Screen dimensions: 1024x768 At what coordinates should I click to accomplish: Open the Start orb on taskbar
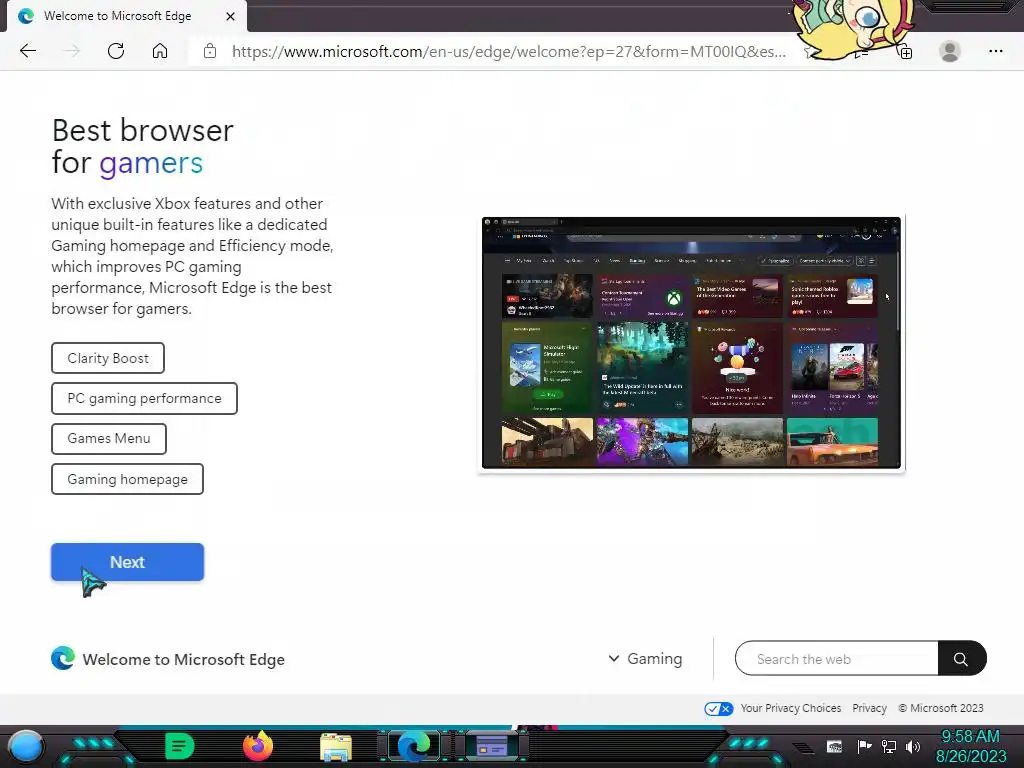pos(26,746)
